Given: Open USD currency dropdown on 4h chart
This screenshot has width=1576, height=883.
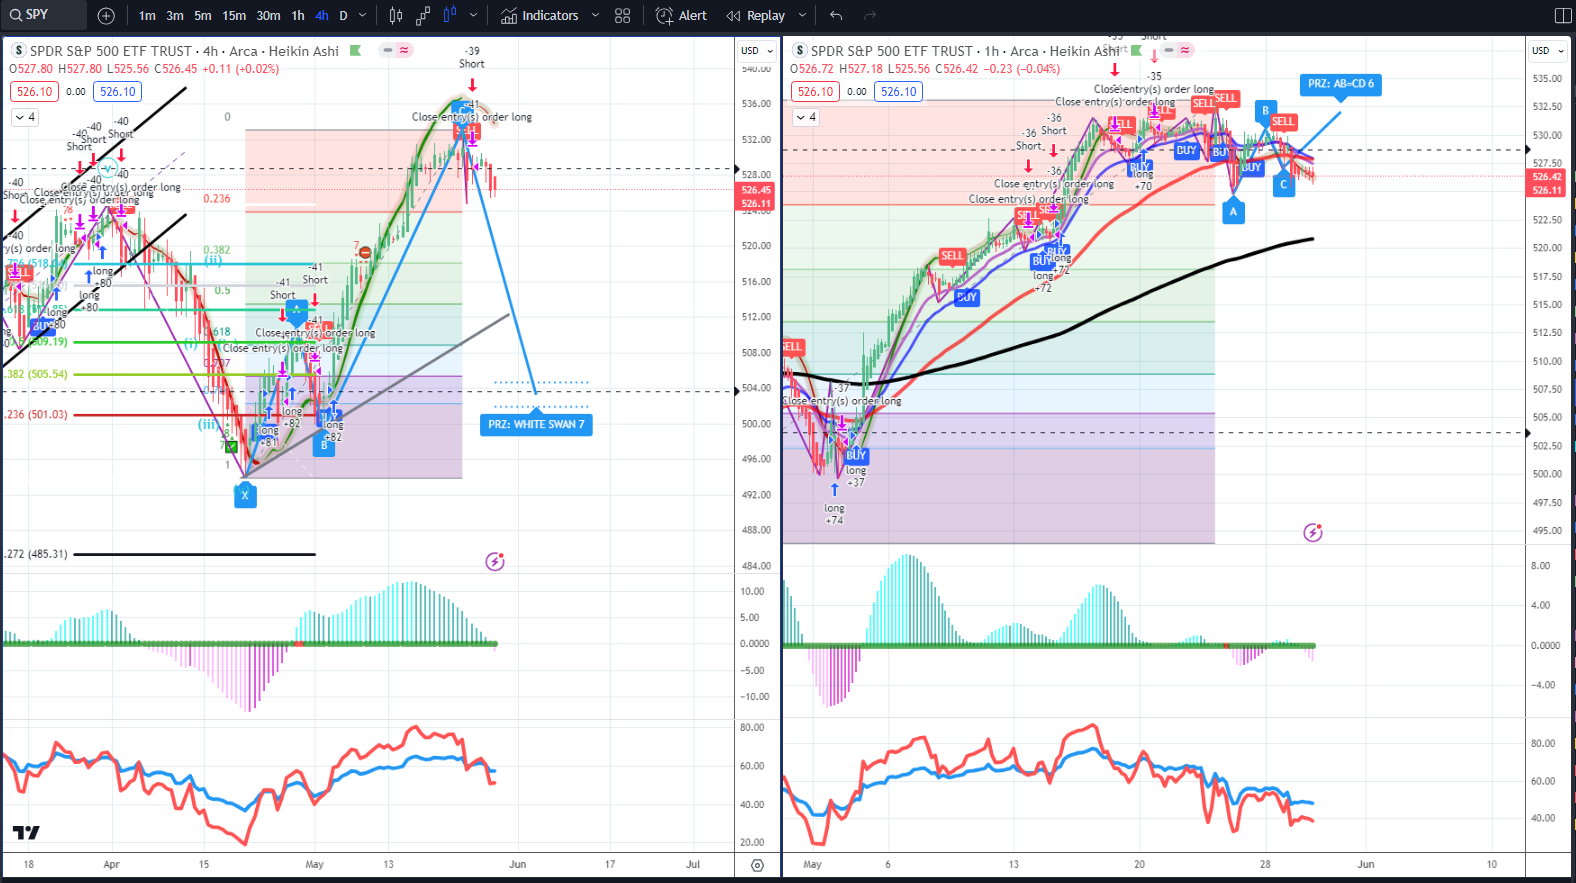Looking at the screenshot, I should point(757,51).
